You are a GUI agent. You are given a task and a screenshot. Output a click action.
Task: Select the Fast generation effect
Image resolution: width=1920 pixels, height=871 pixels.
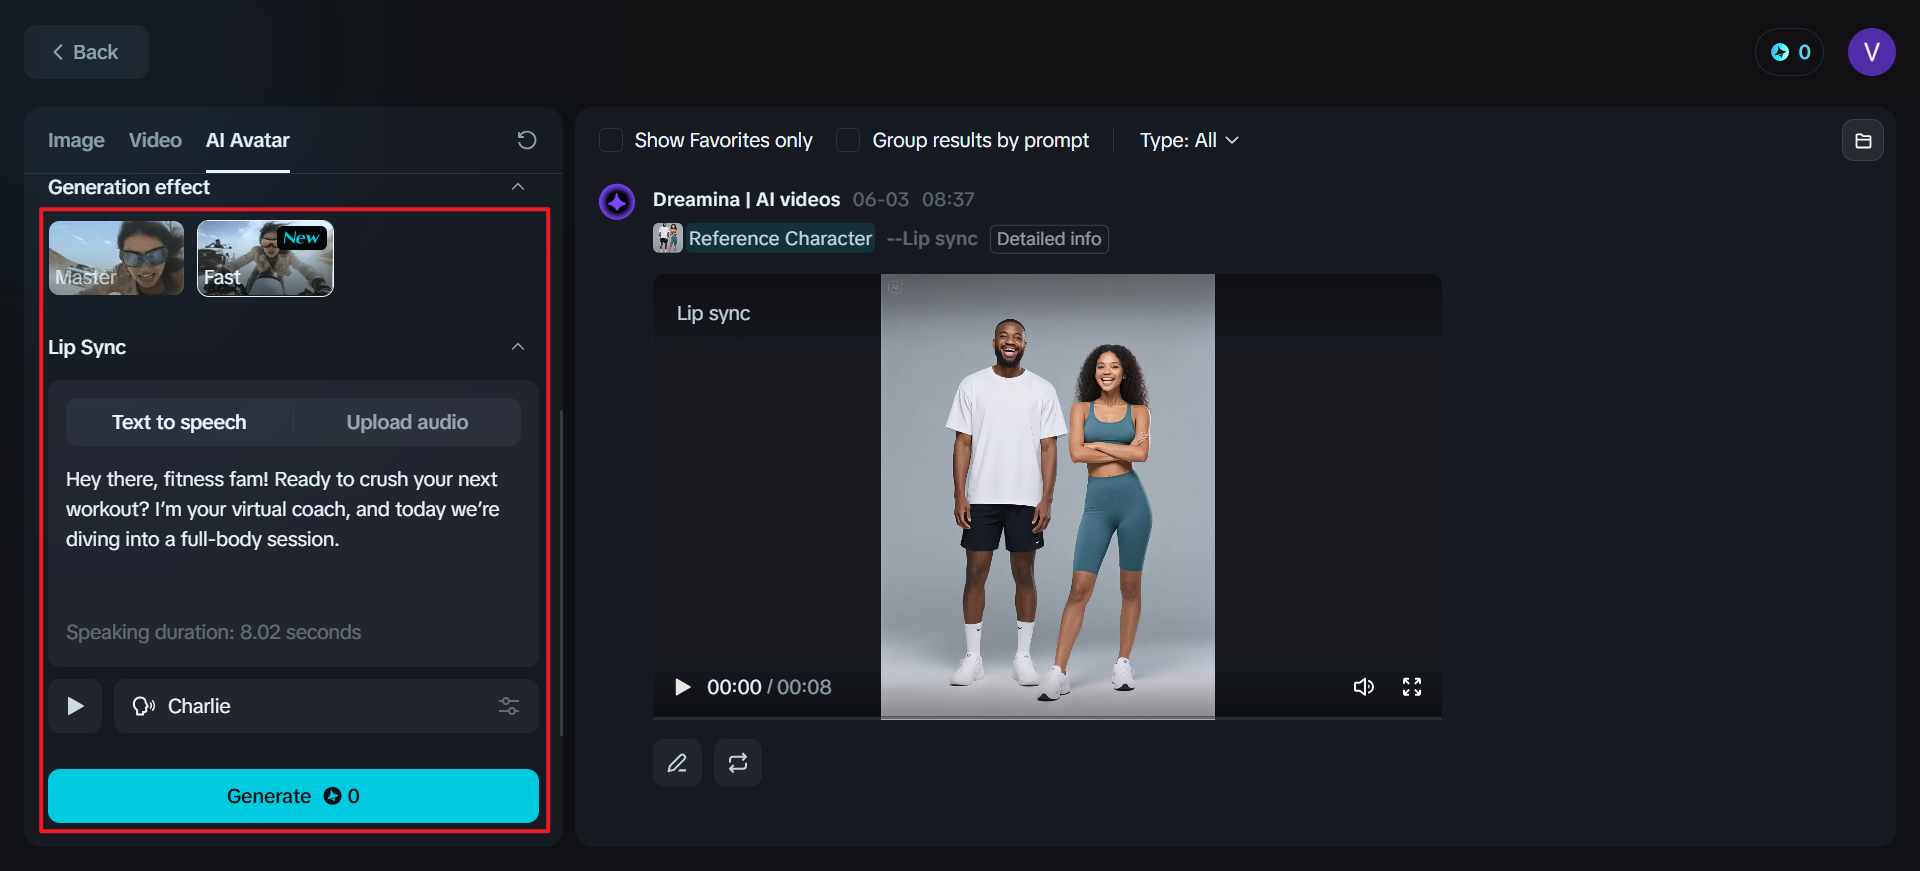point(265,258)
